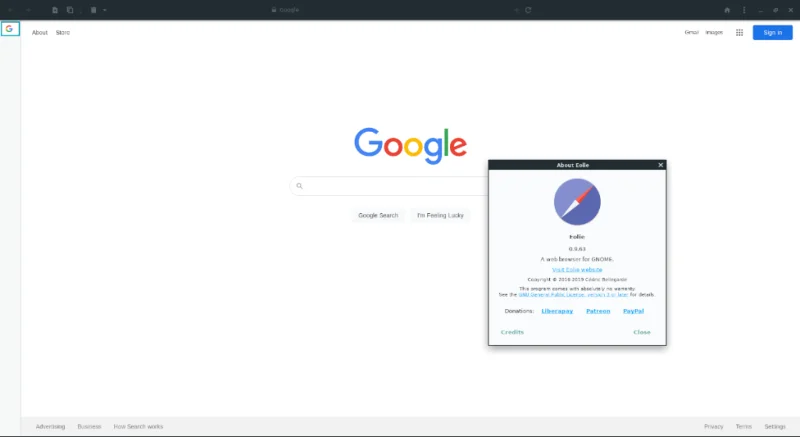This screenshot has height=437, width=800.
Task: Click the overlapping pages toolbar icon
Action: click(x=70, y=10)
